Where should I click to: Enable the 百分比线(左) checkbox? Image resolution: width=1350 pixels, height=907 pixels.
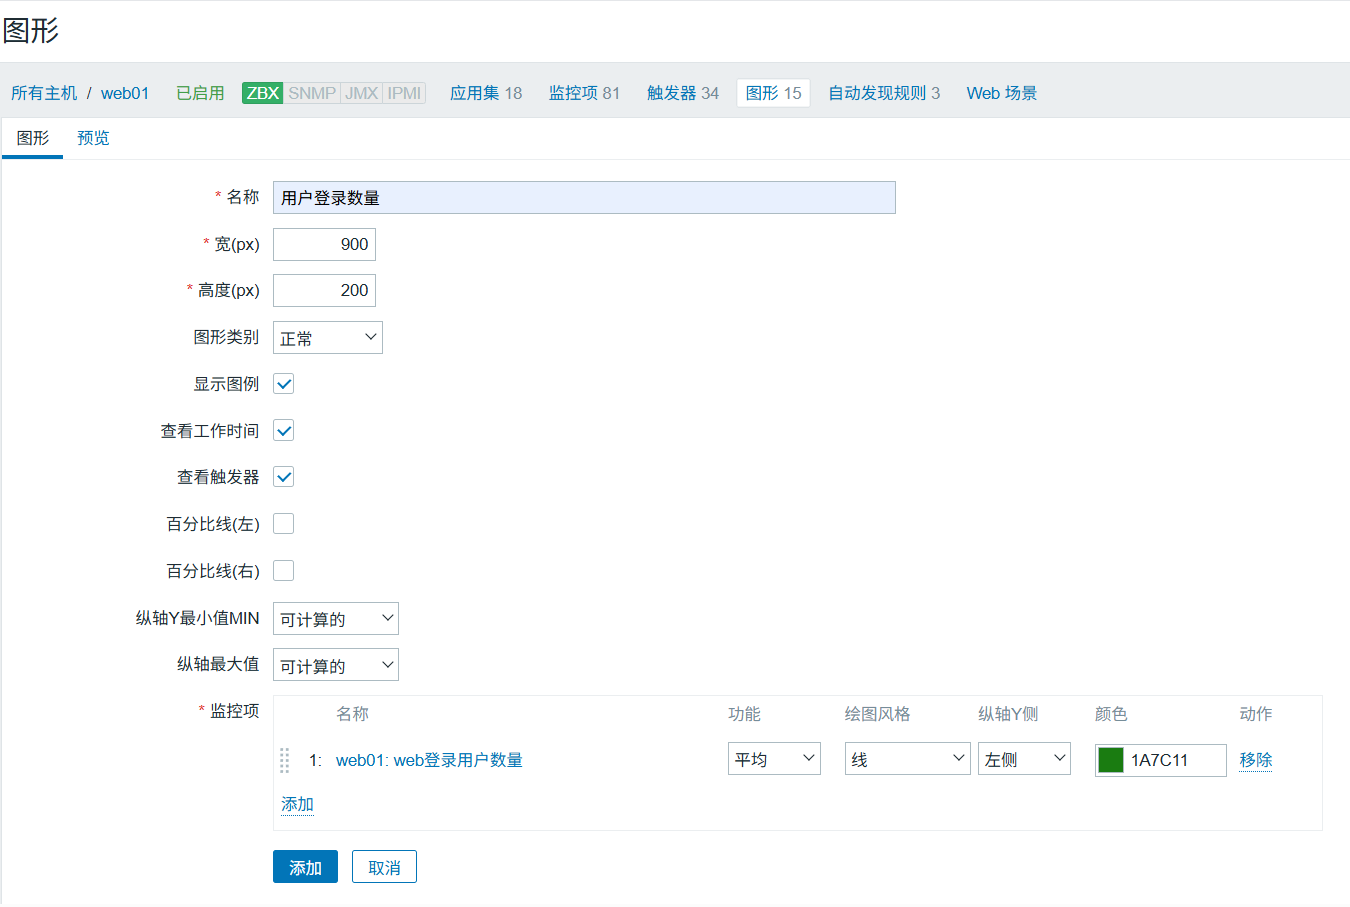pyautogui.click(x=284, y=524)
